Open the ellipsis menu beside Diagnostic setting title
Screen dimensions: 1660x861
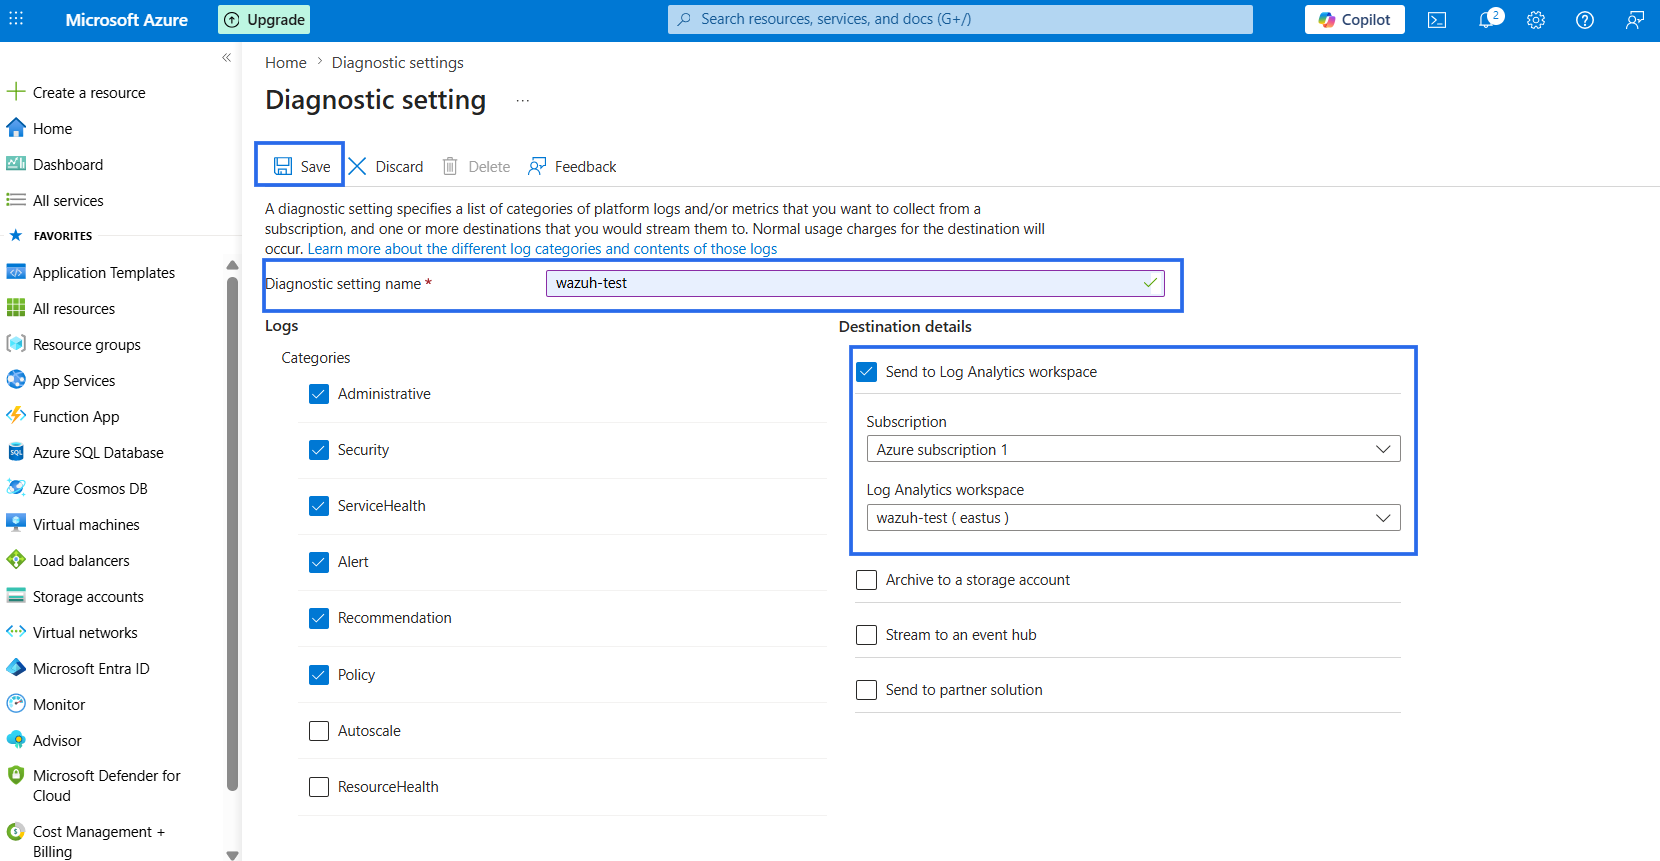523,101
